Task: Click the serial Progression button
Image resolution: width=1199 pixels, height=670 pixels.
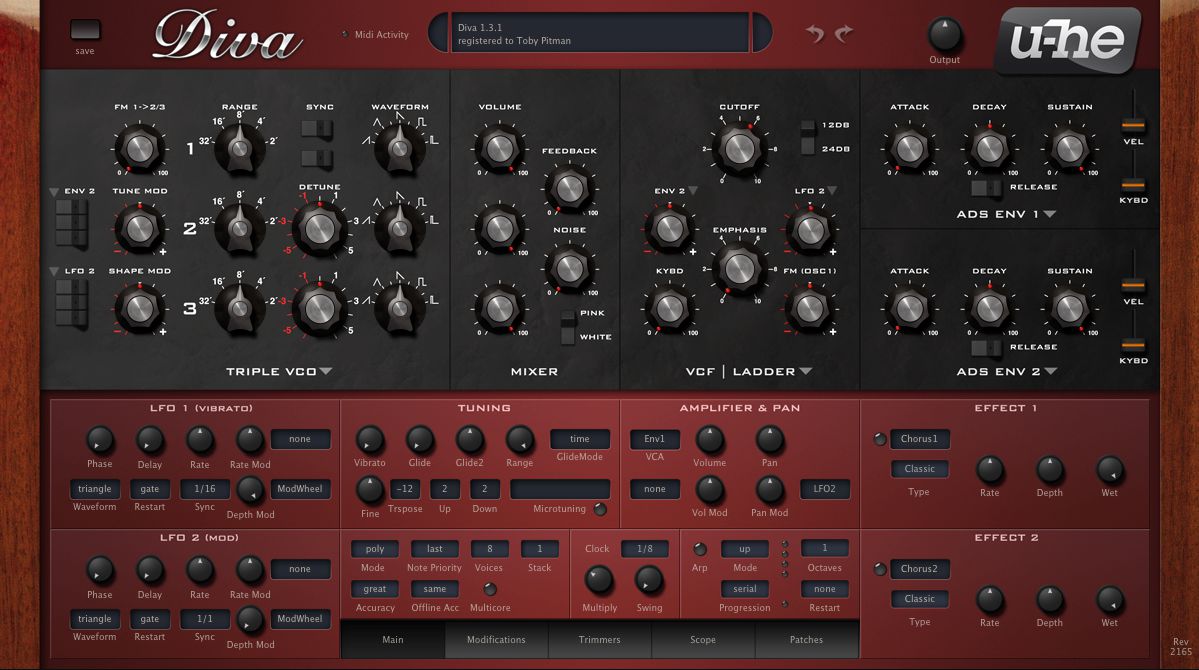Action: tap(745, 589)
